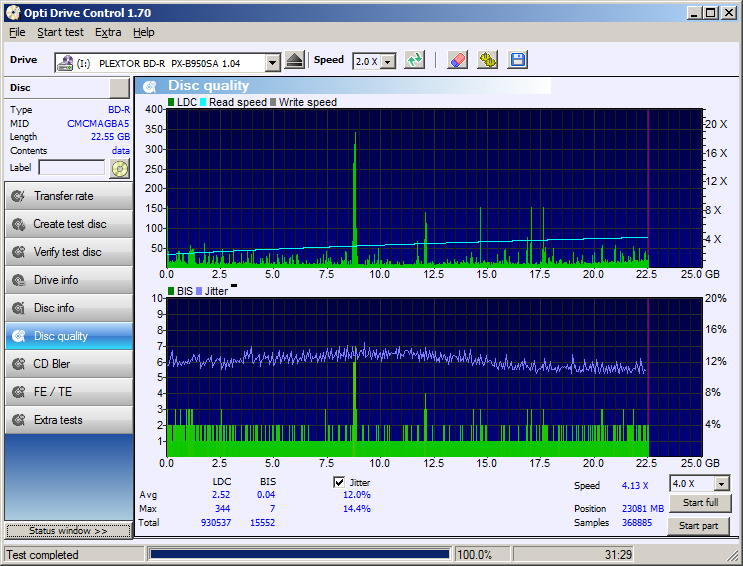743x566 pixels.
Task: Select the Disc quality test
Action: click(69, 336)
